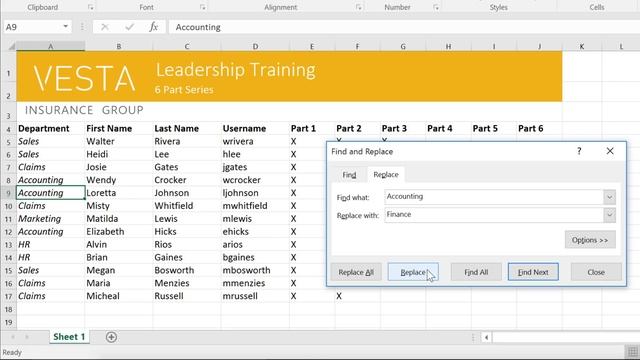Click the horizontal scrollbar track
Screen dimensions: 640x360
[x=566, y=337]
